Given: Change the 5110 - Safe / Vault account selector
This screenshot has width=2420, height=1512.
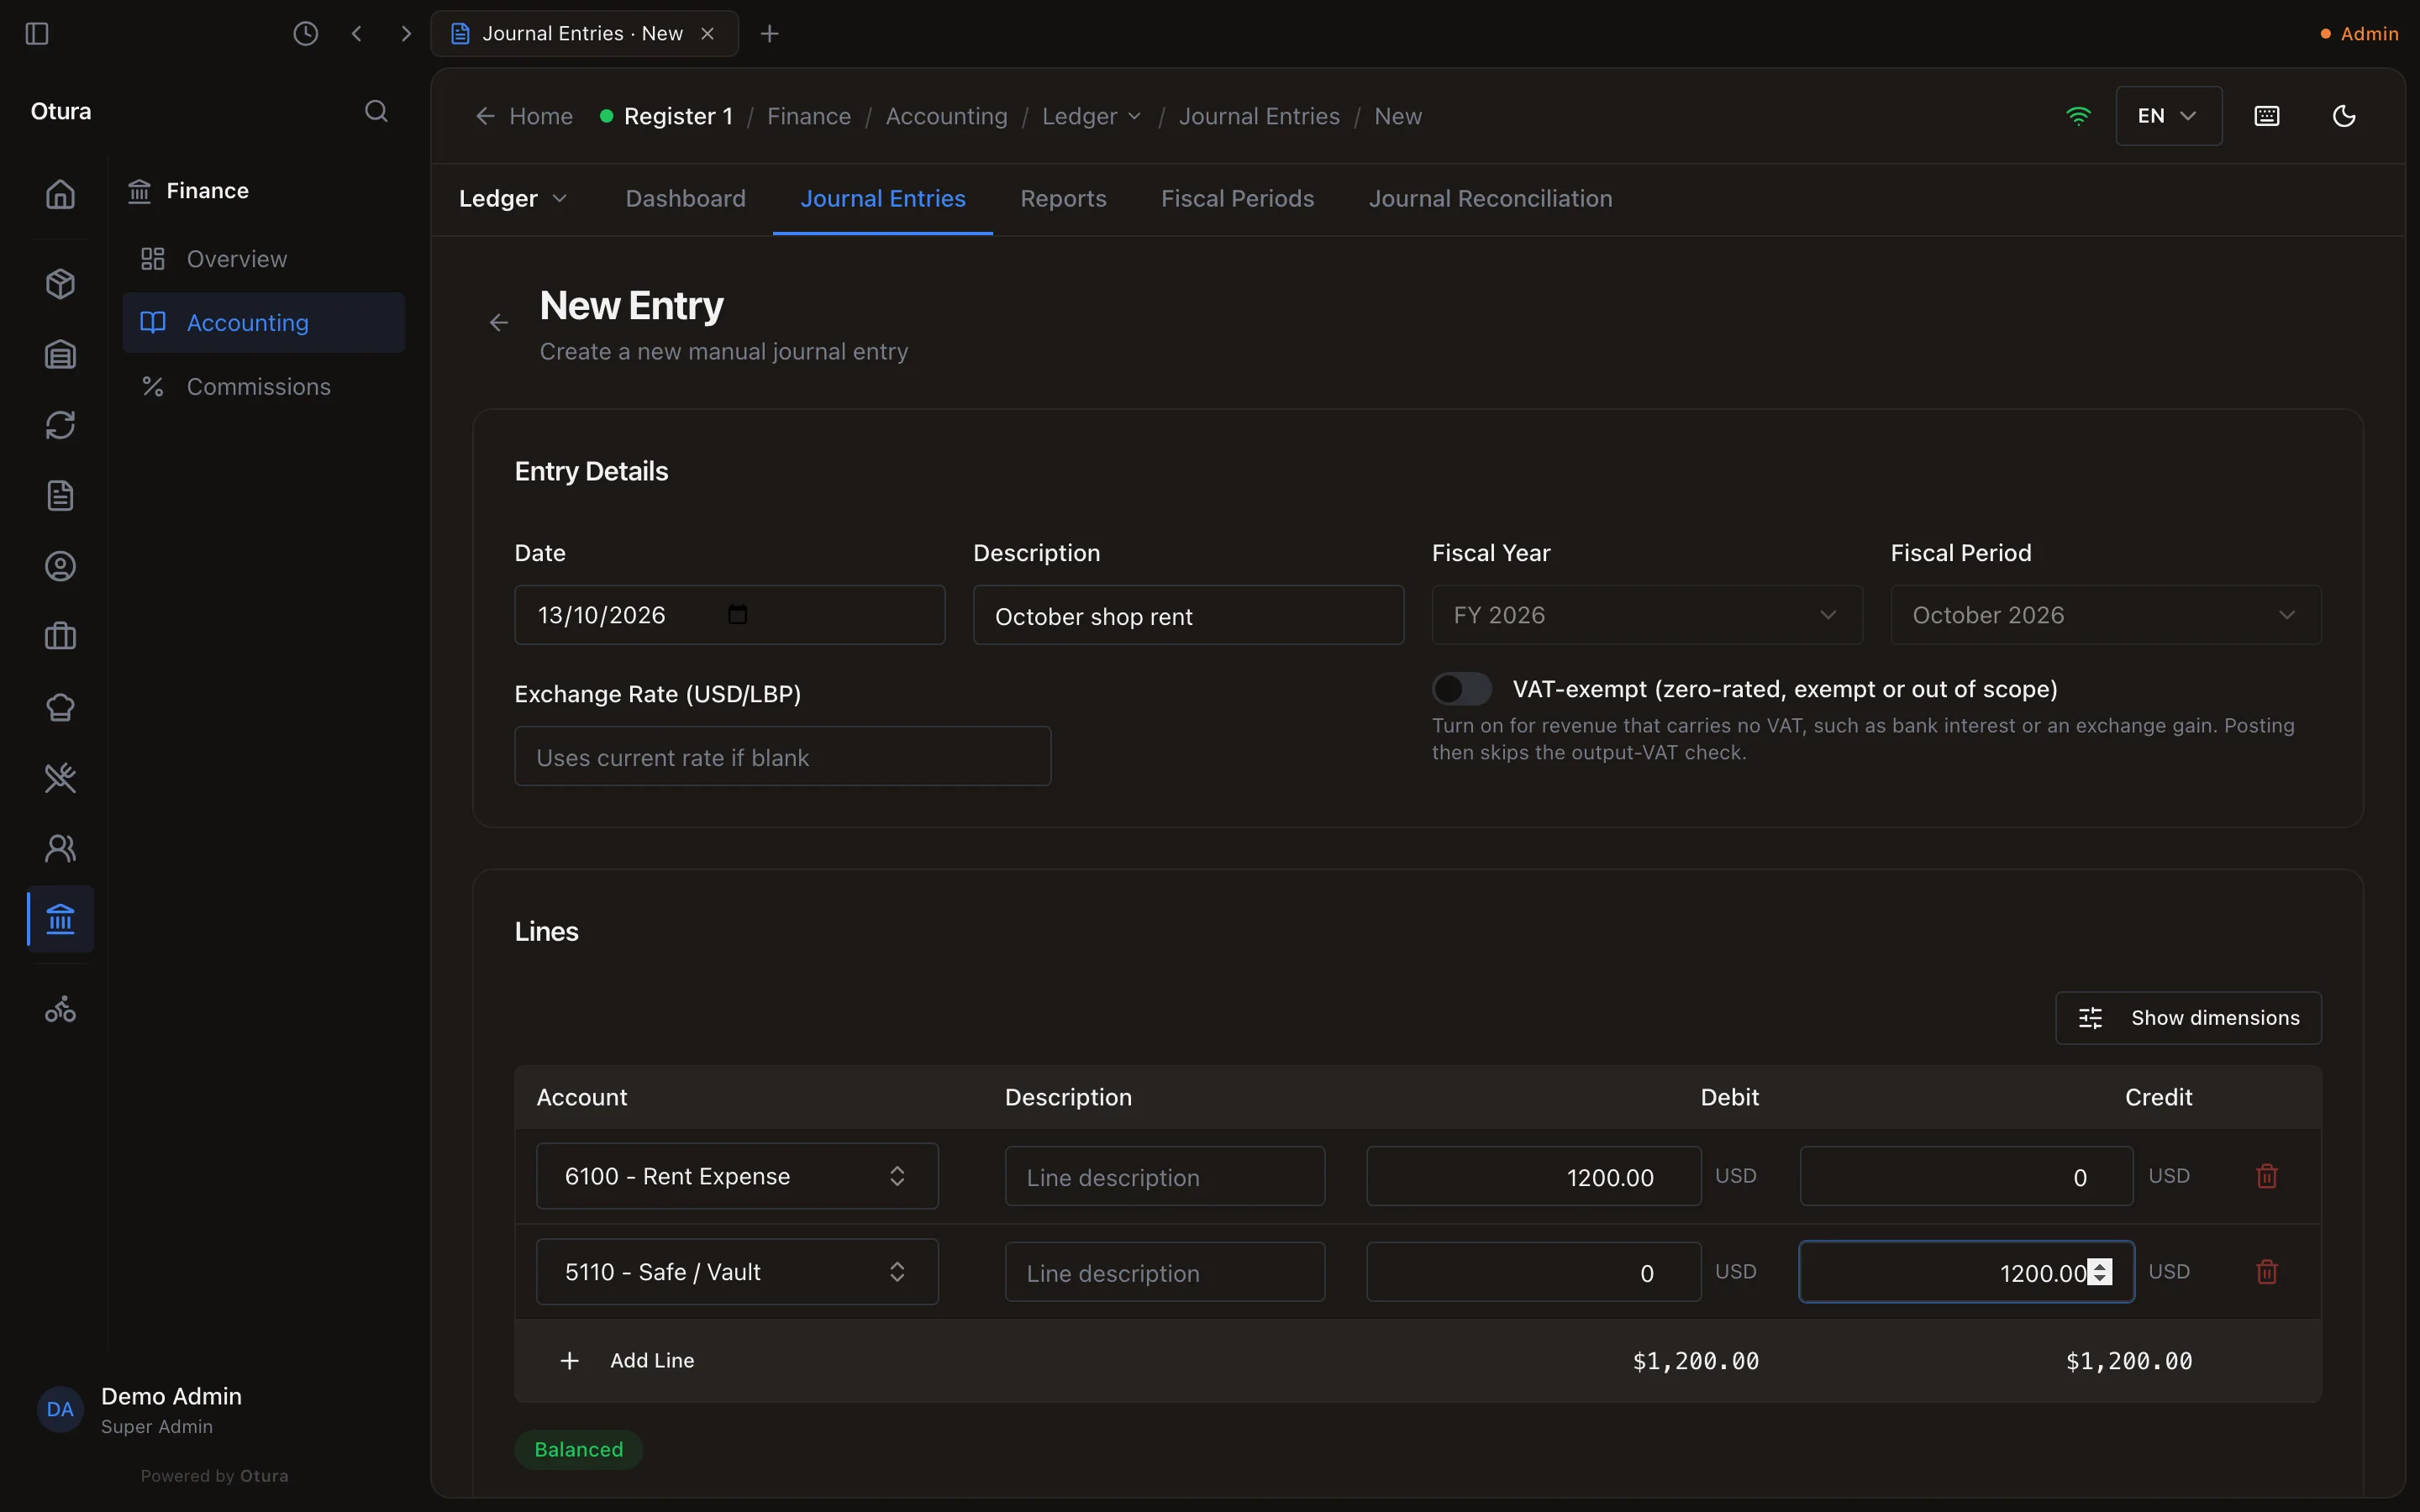Looking at the screenshot, I should (737, 1272).
